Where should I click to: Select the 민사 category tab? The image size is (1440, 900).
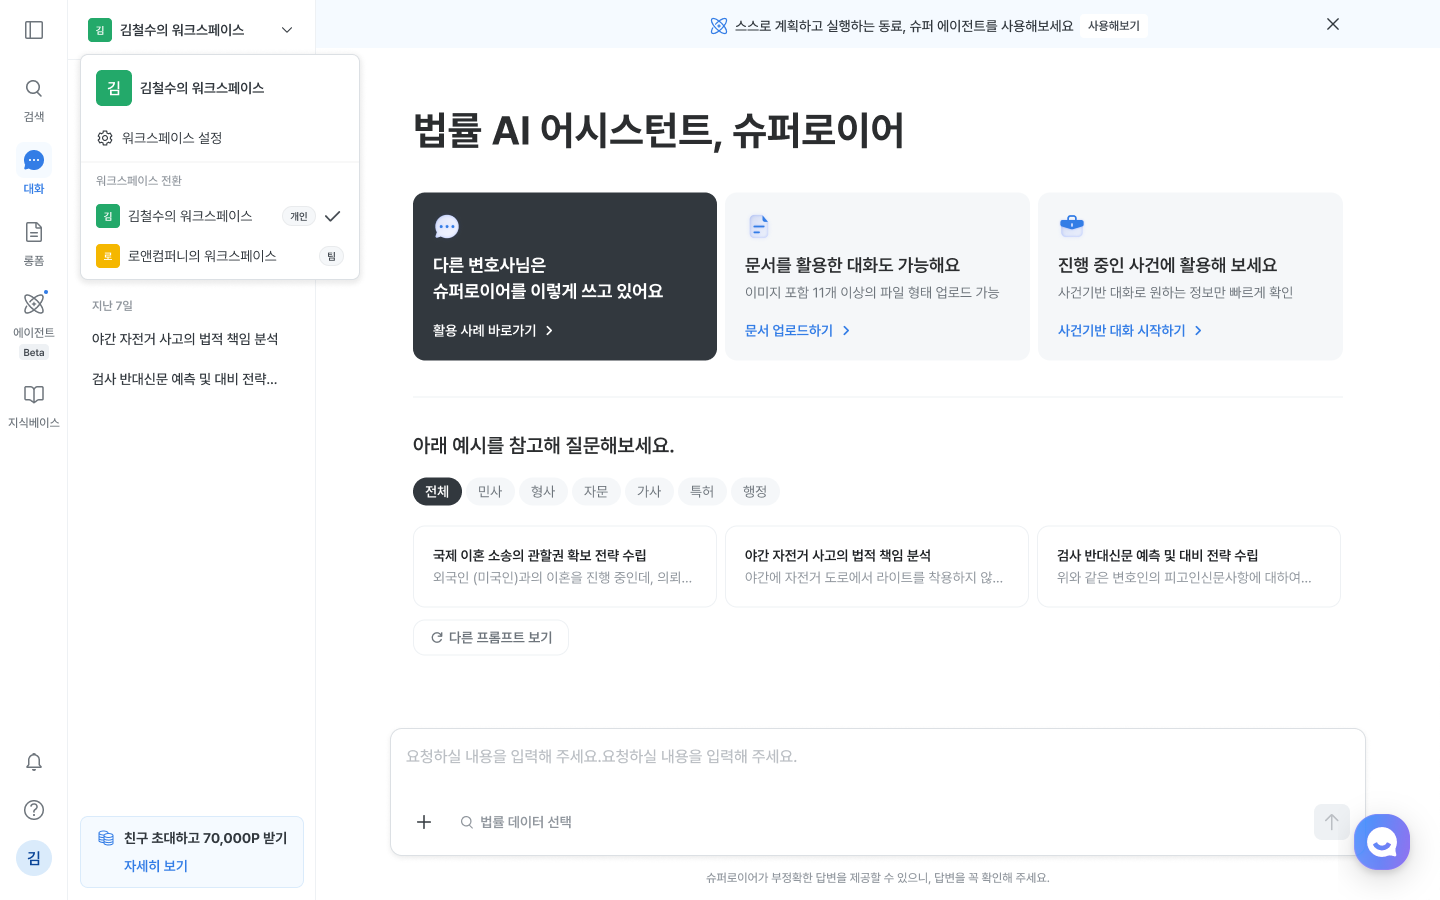[490, 492]
